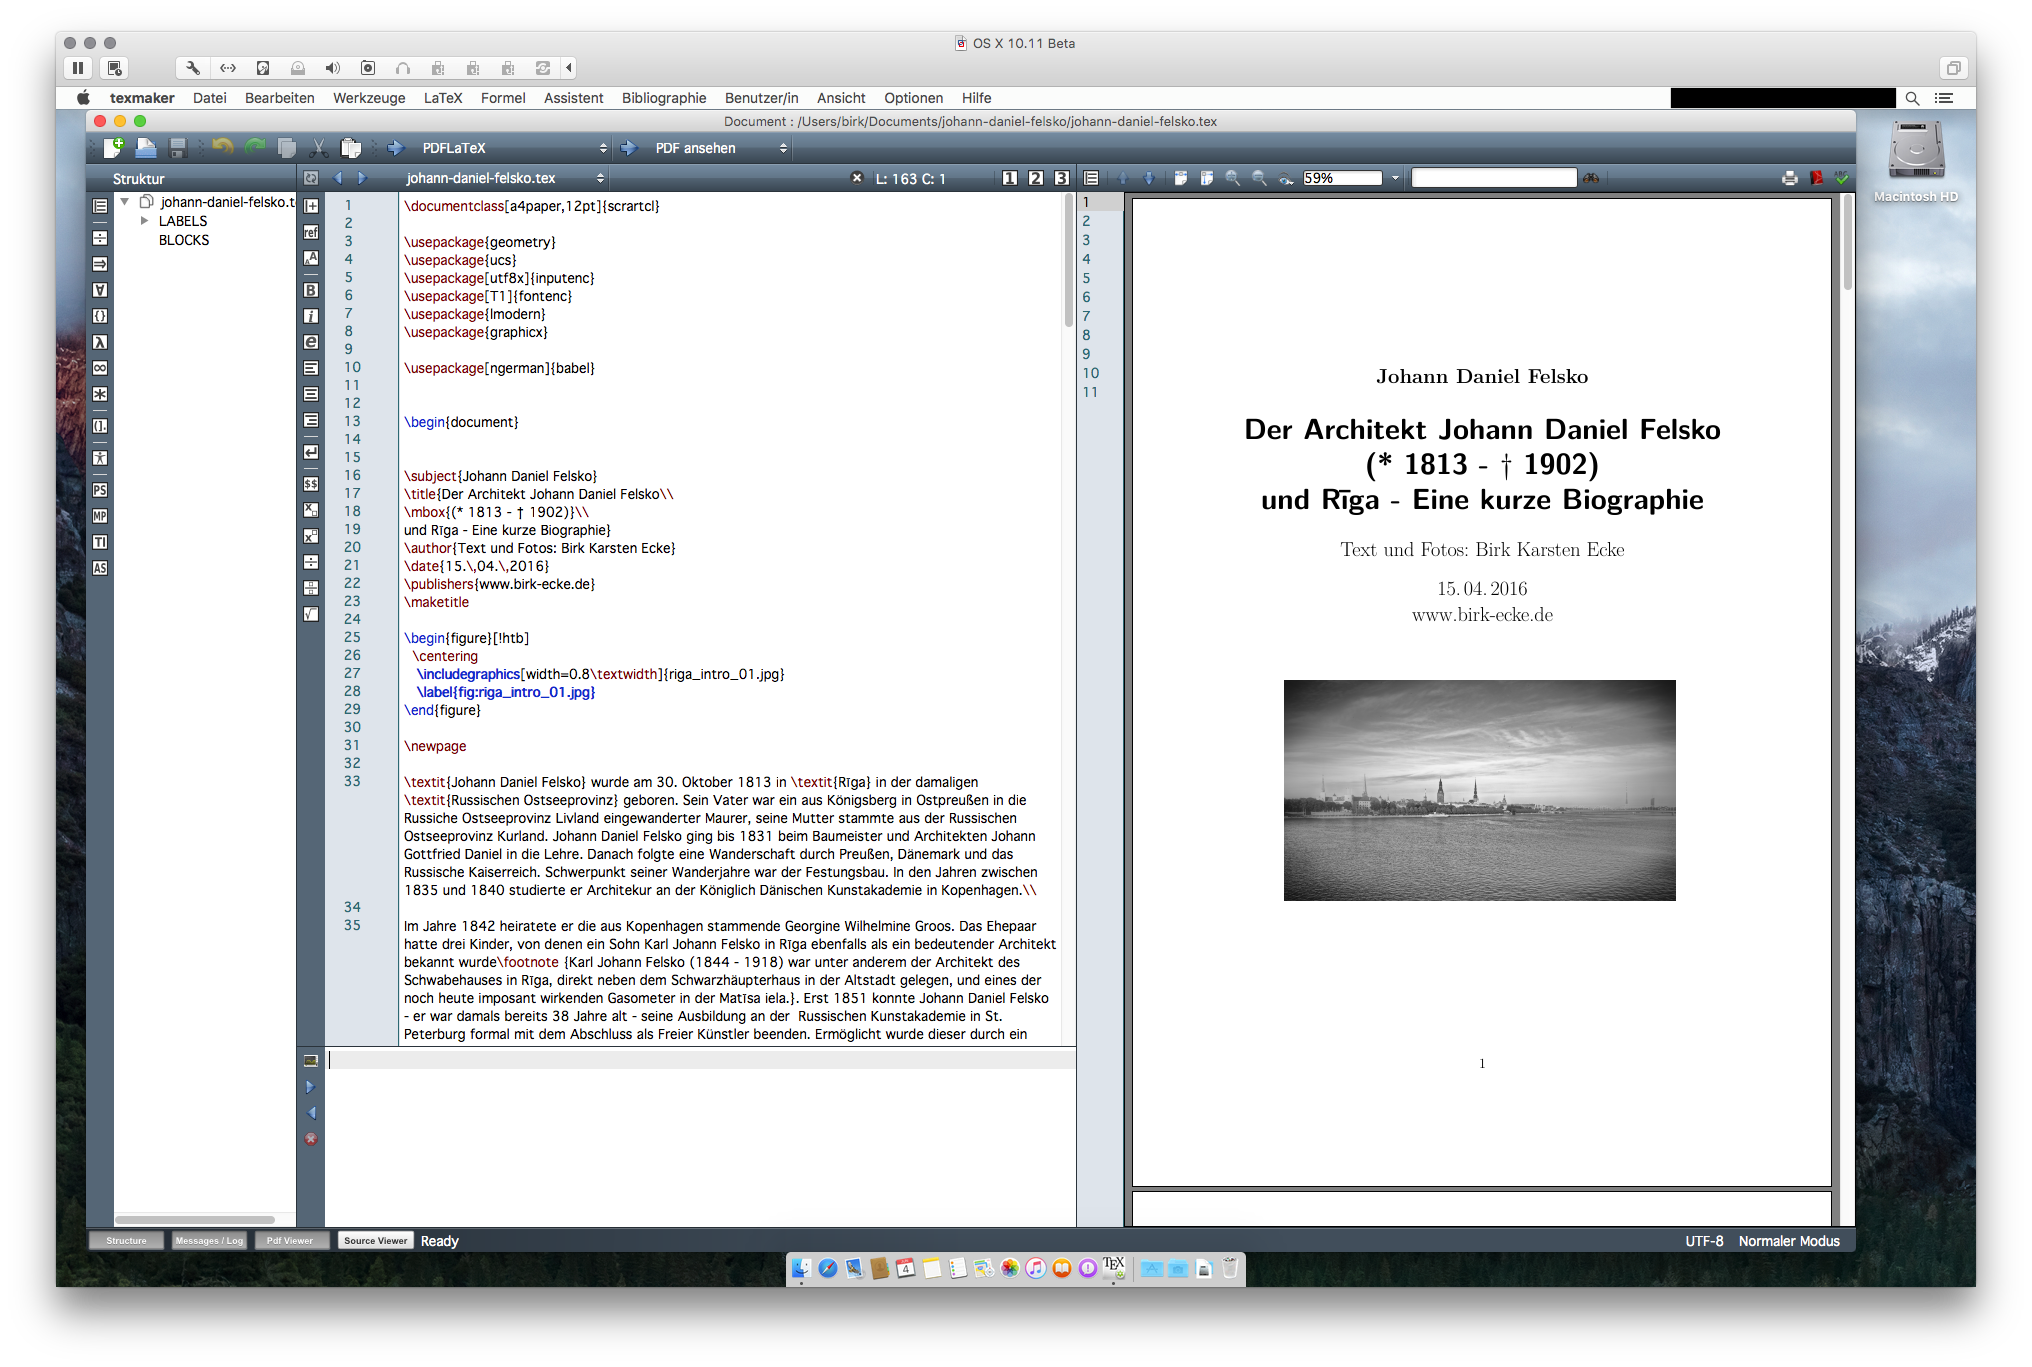Redo the edit with the green arrow
This screenshot has width=2032, height=1367.
255,148
